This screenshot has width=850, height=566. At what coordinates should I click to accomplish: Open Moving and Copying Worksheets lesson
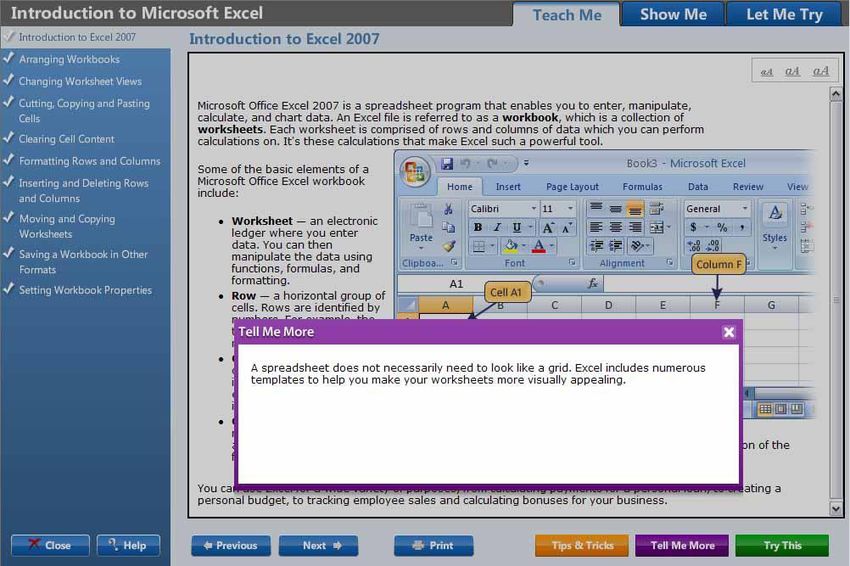point(67,226)
